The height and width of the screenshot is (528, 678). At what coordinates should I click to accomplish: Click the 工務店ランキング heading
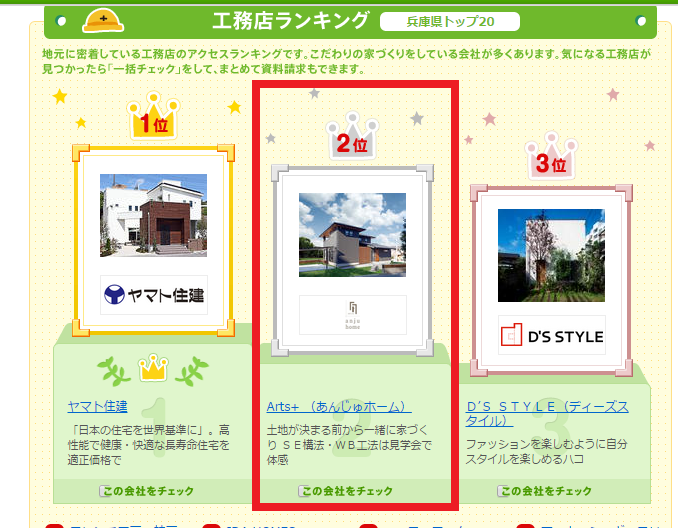(x=291, y=21)
